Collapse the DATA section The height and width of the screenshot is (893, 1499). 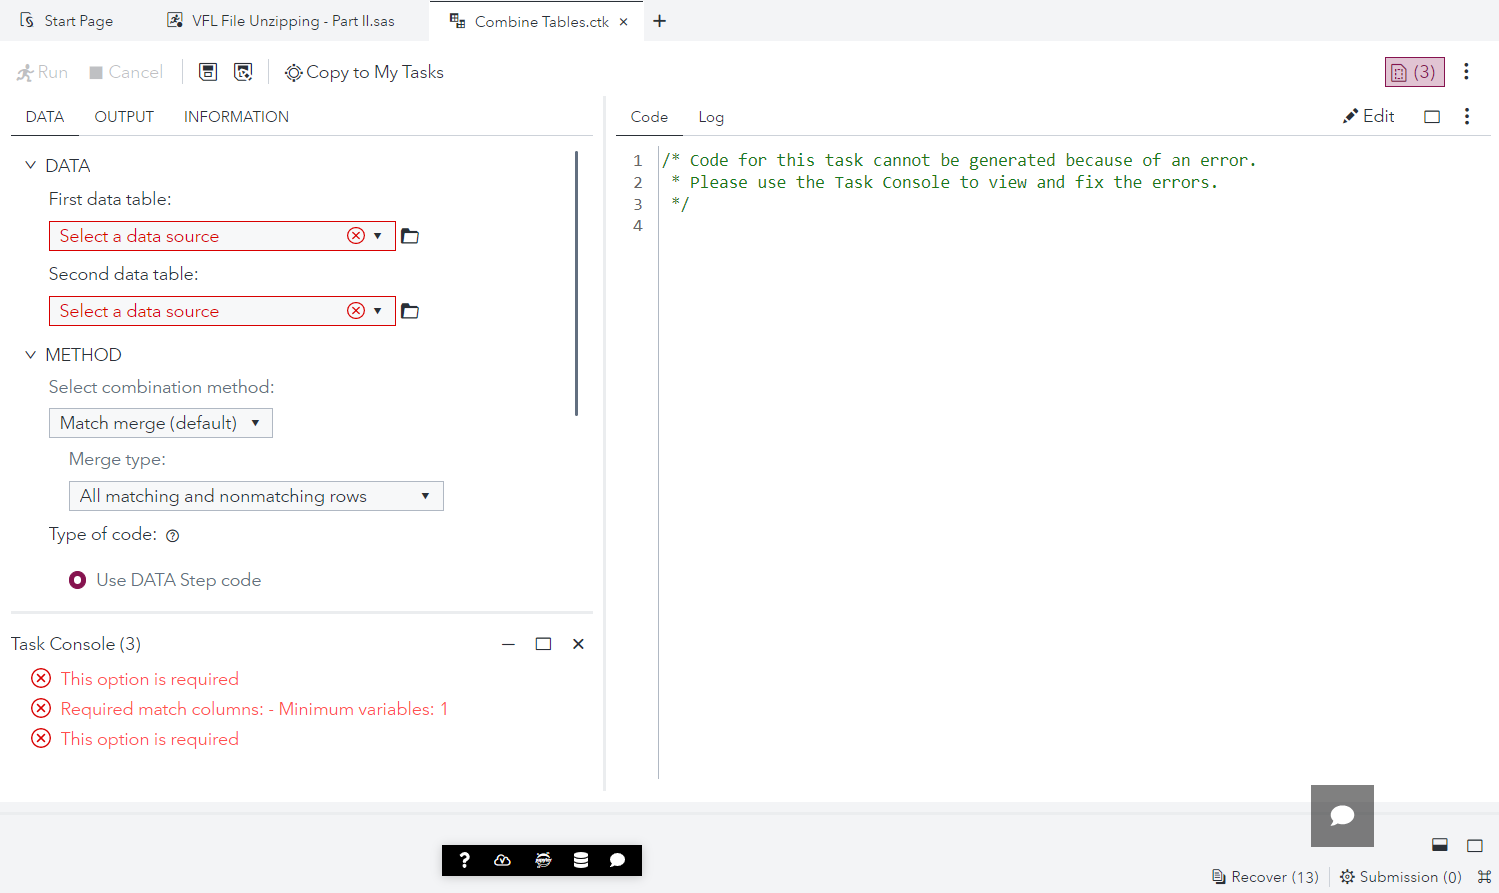pos(29,164)
